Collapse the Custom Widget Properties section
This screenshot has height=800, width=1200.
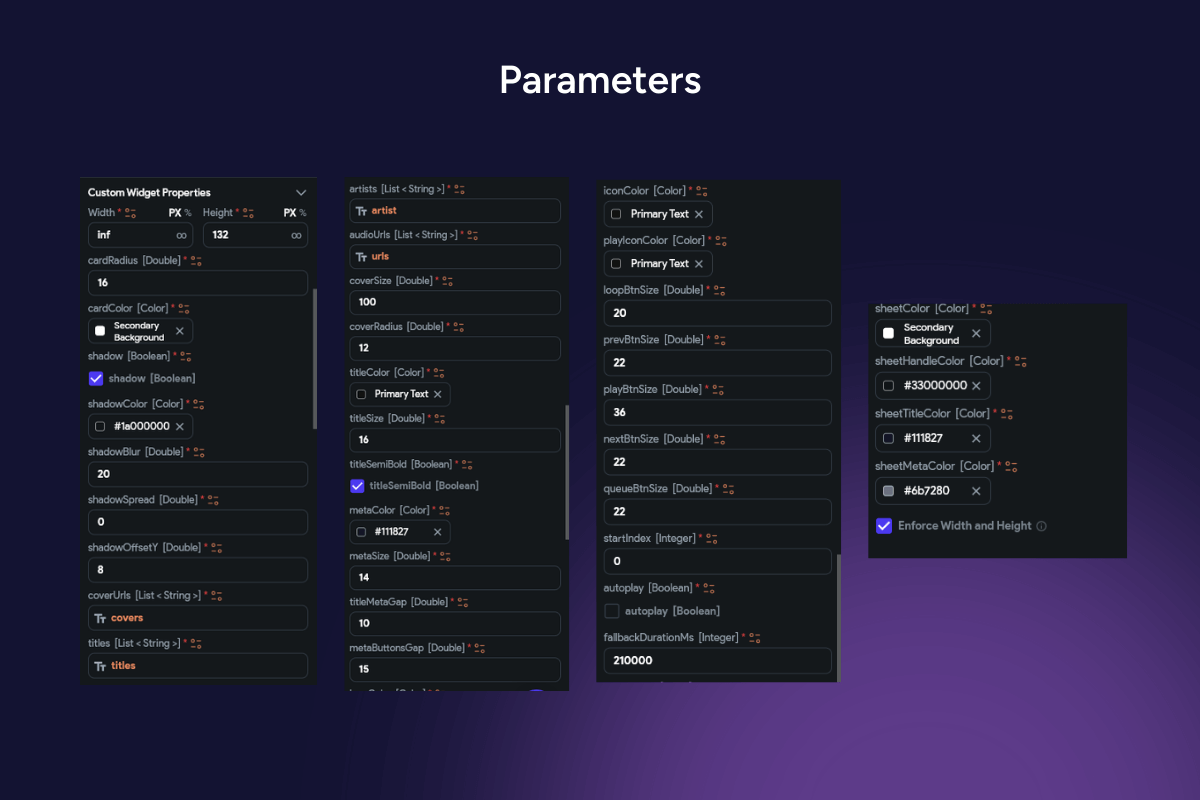click(x=301, y=192)
